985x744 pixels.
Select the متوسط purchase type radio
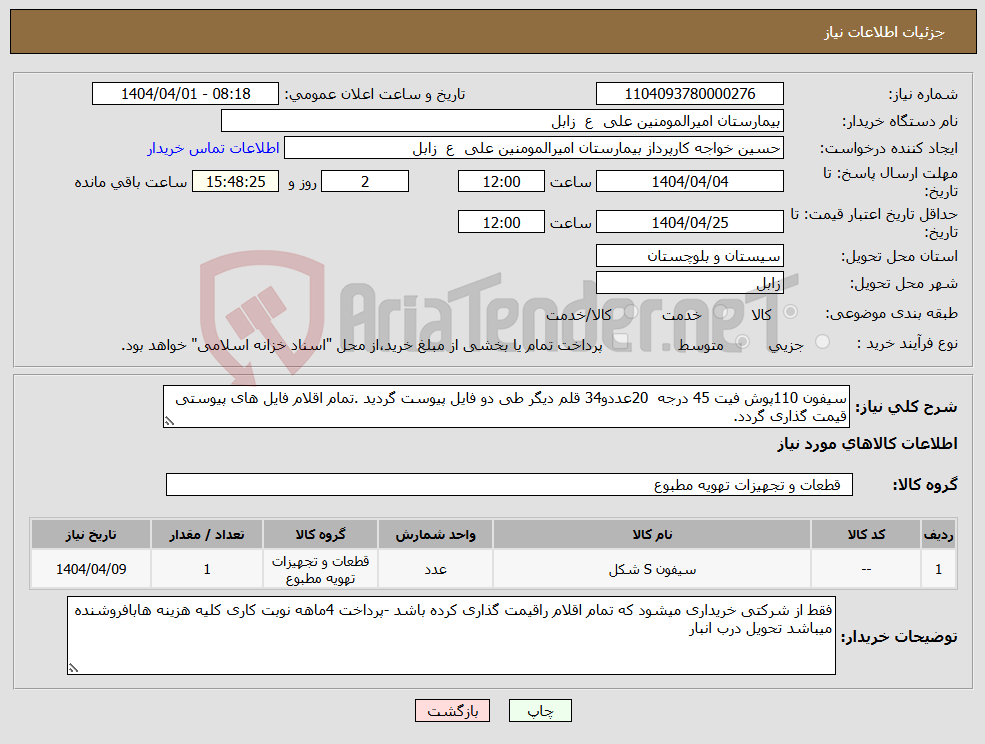pos(743,342)
